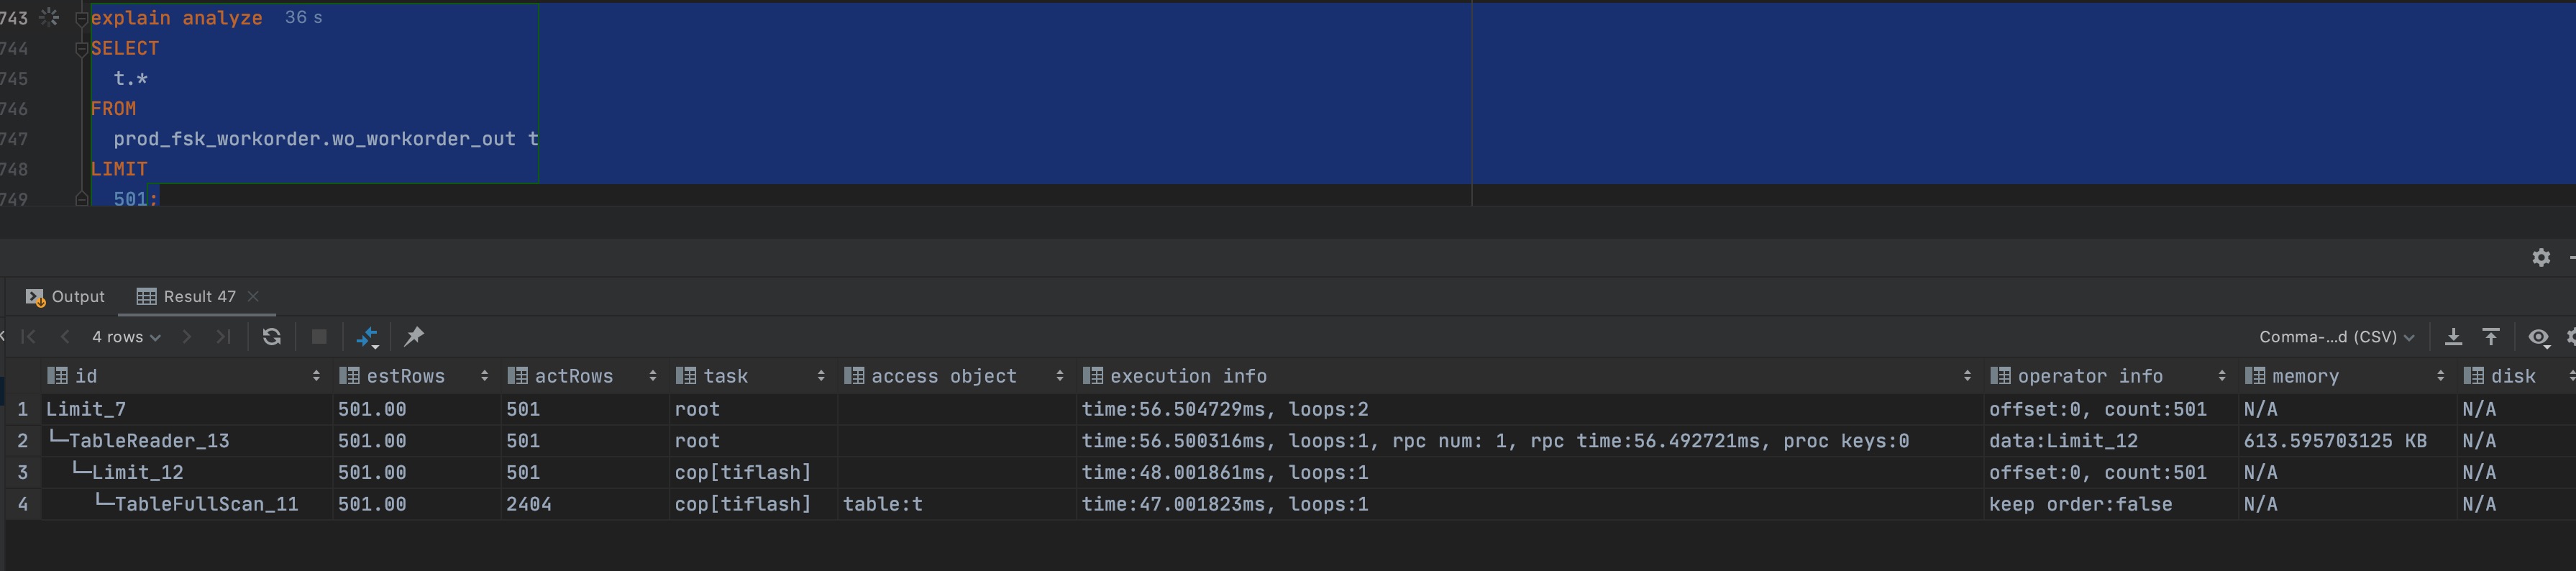Toggle sort on the estRows column
Image resolution: width=2576 pixels, height=571 pixels.
tap(484, 376)
